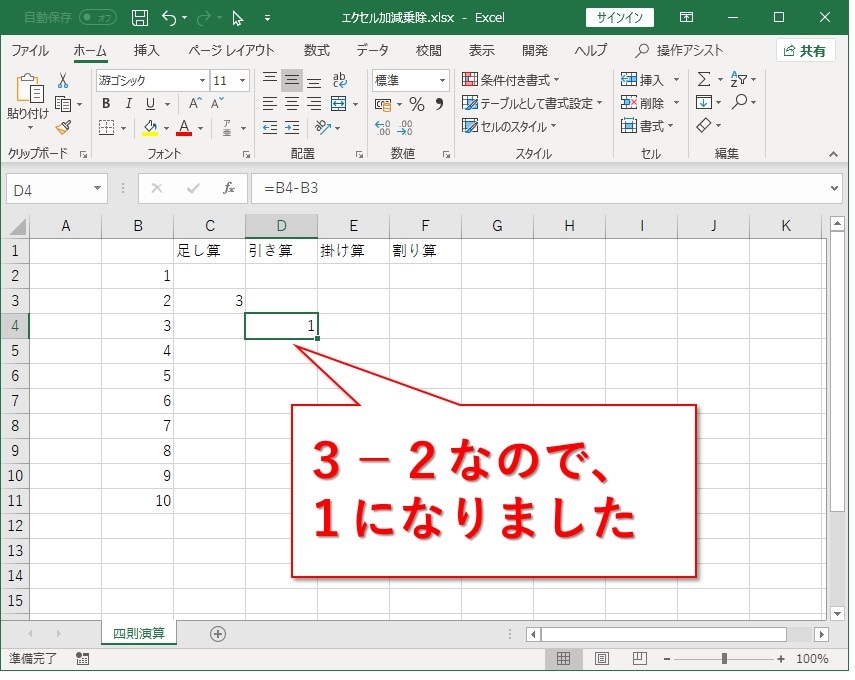This screenshot has height=680, width=855.
Task: Add a new sheet with plus button
Action: 218,634
